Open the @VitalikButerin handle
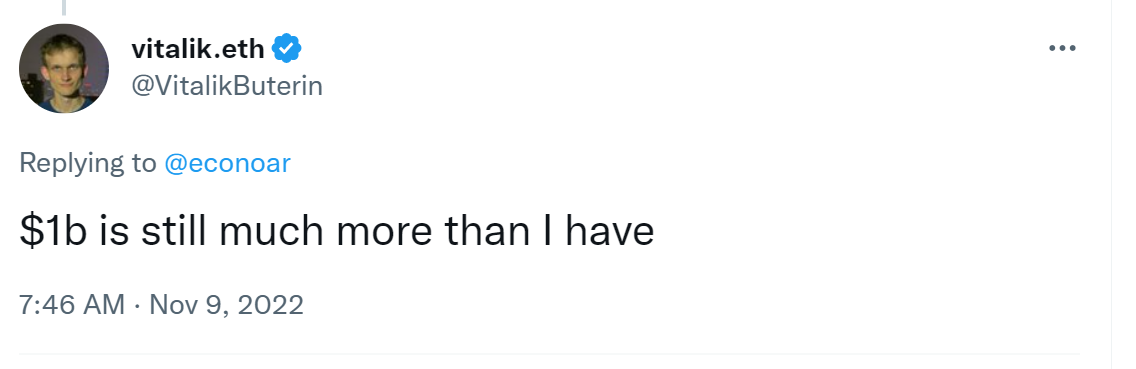The image size is (1136, 369). (x=227, y=86)
